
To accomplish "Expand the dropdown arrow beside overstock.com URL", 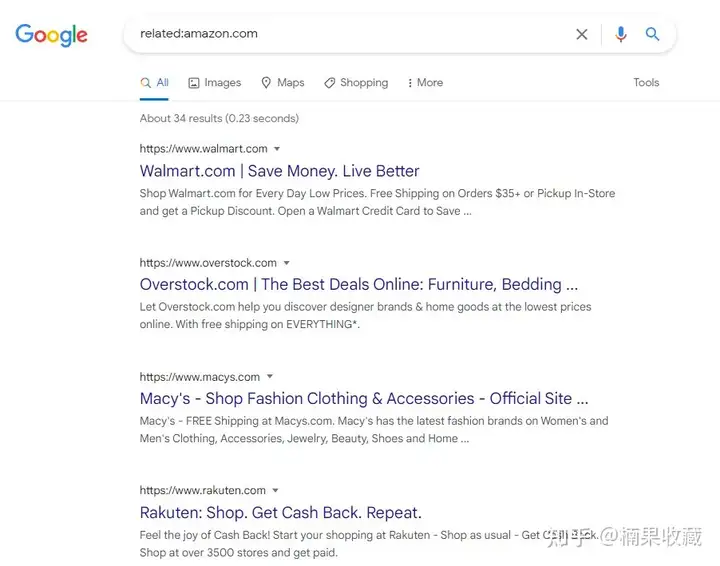I will click(x=287, y=263).
